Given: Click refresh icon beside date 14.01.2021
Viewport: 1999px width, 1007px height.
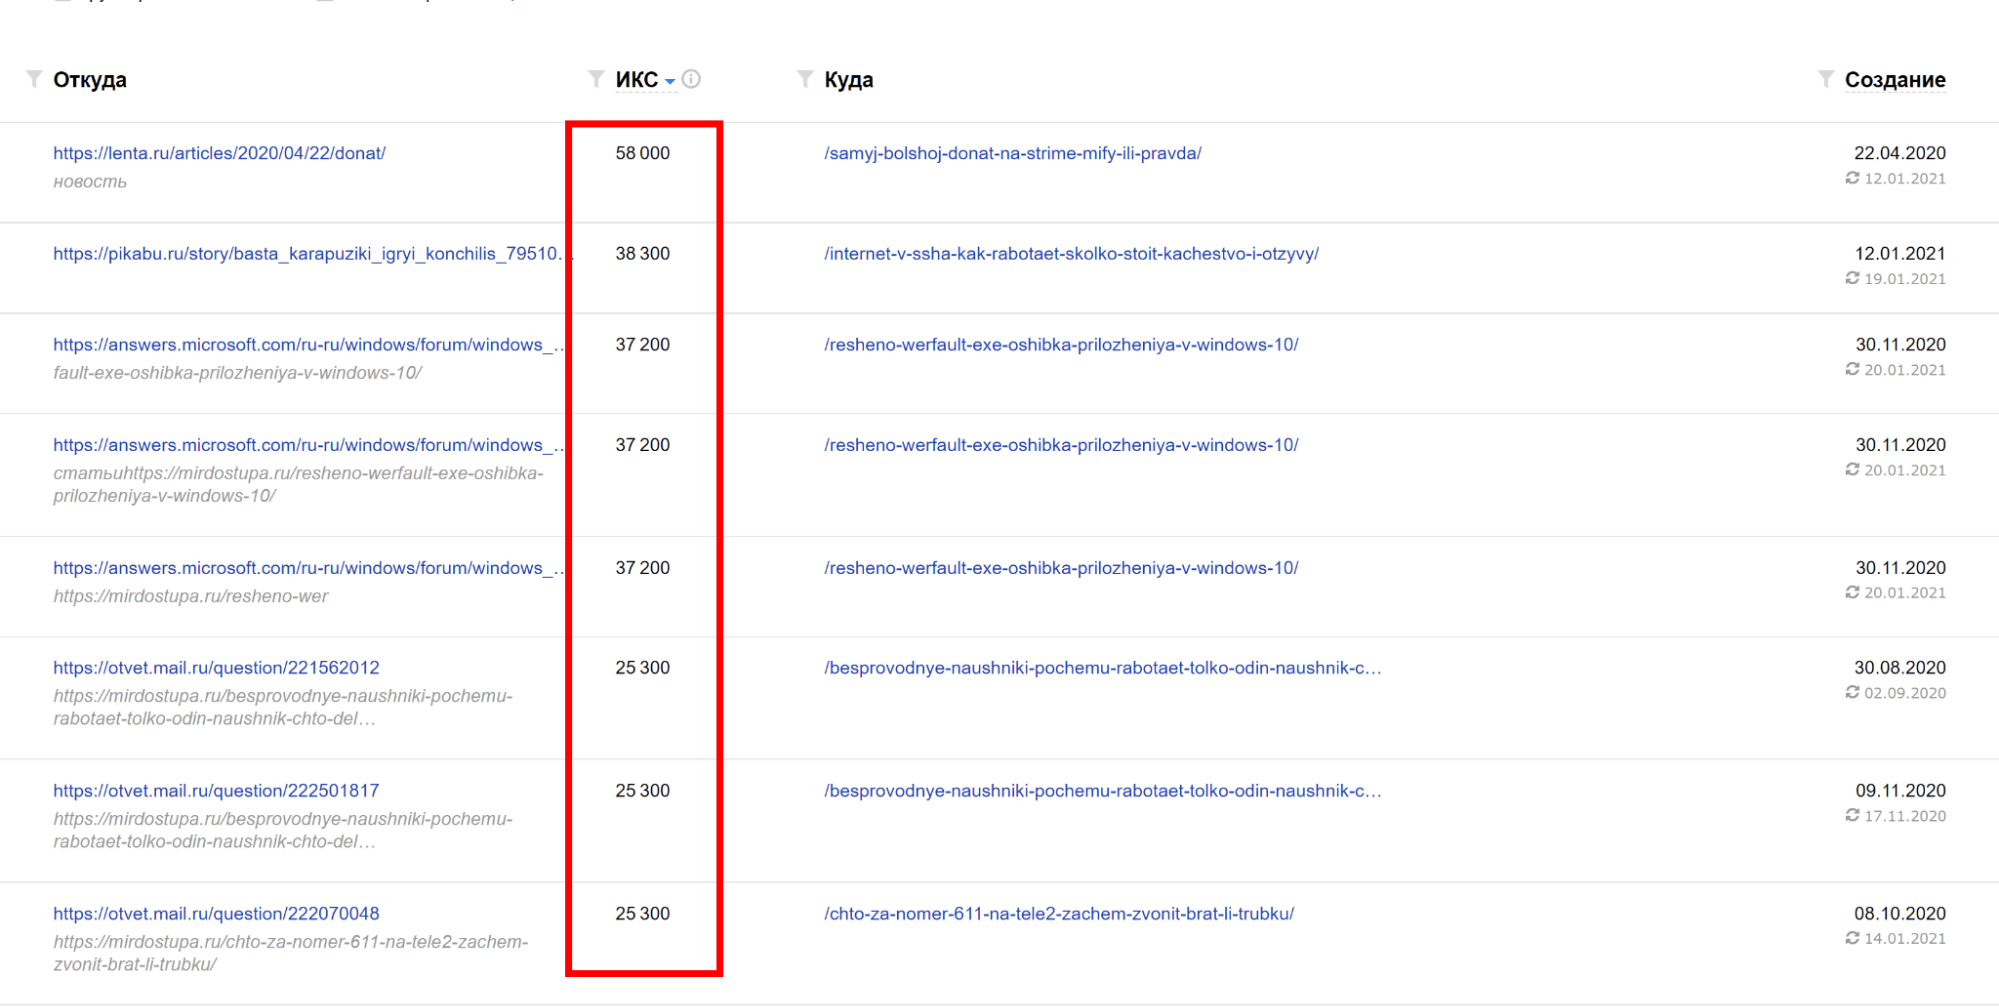Looking at the screenshot, I should (1852, 938).
